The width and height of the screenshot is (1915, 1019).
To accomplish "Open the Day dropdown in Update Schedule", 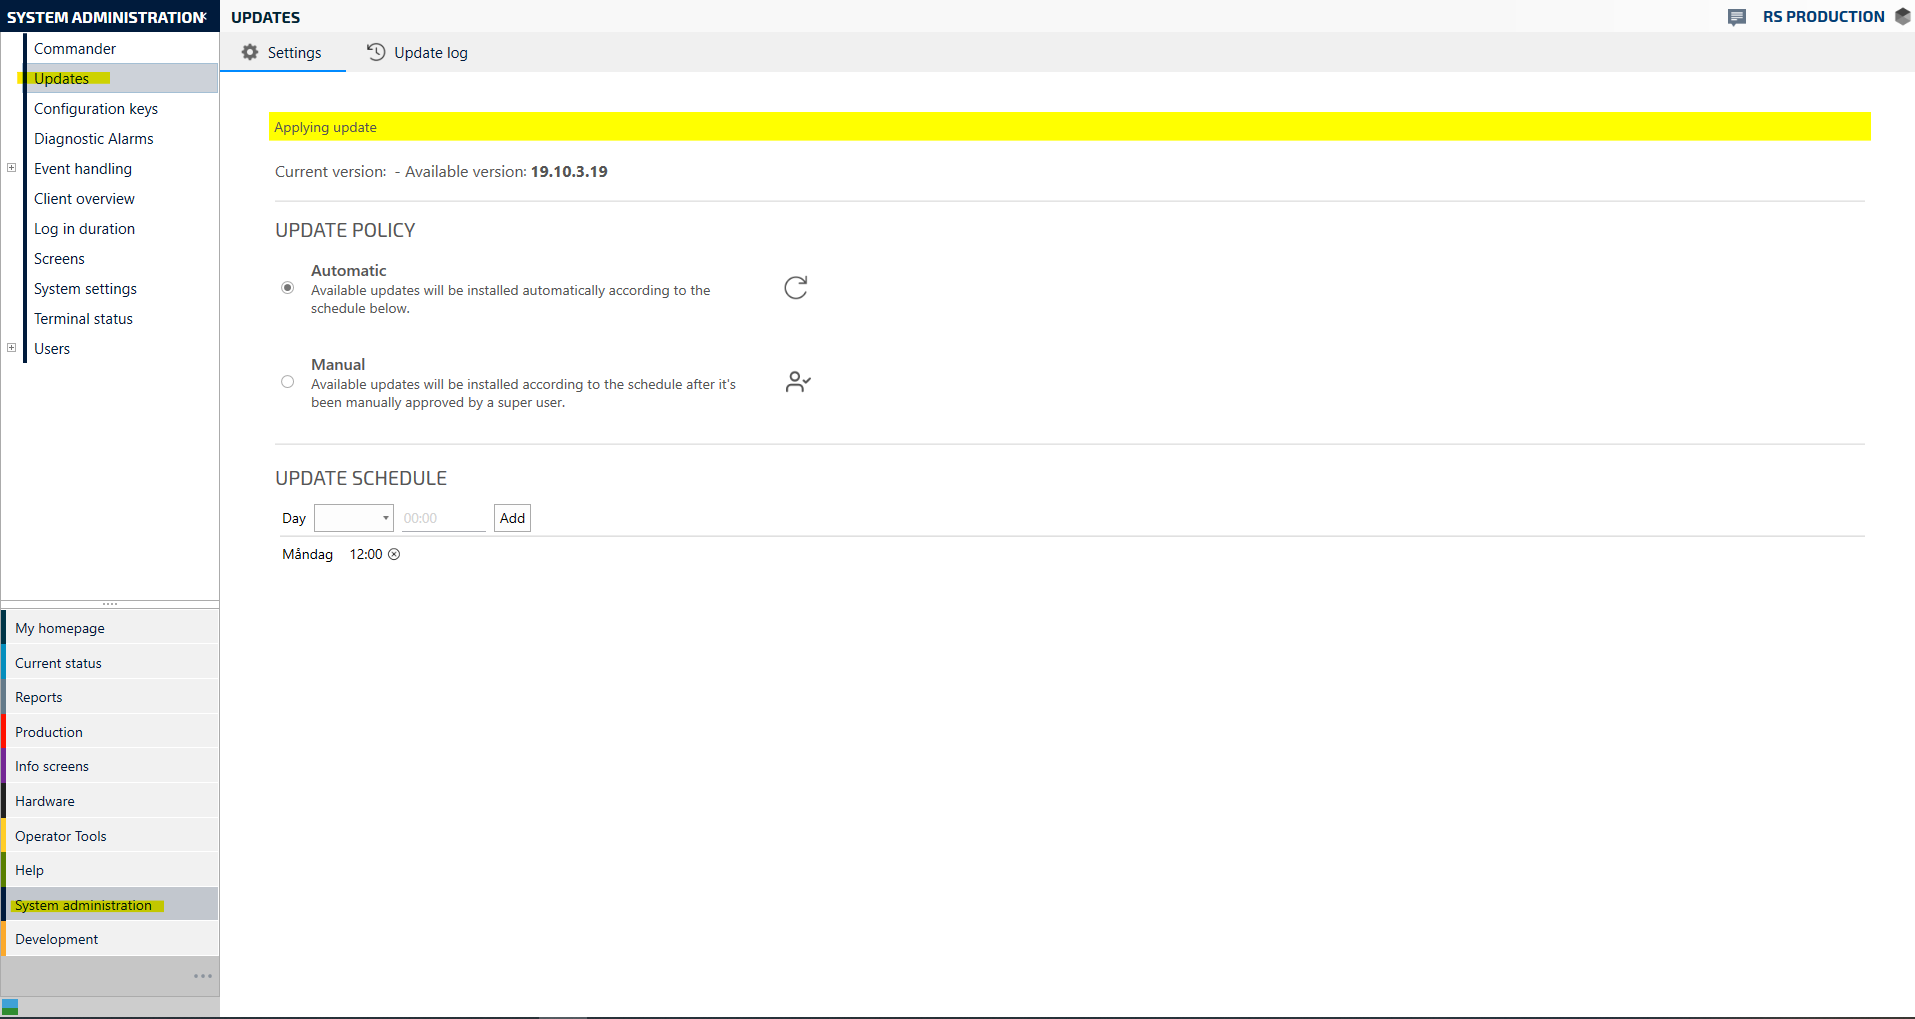I will (354, 518).
